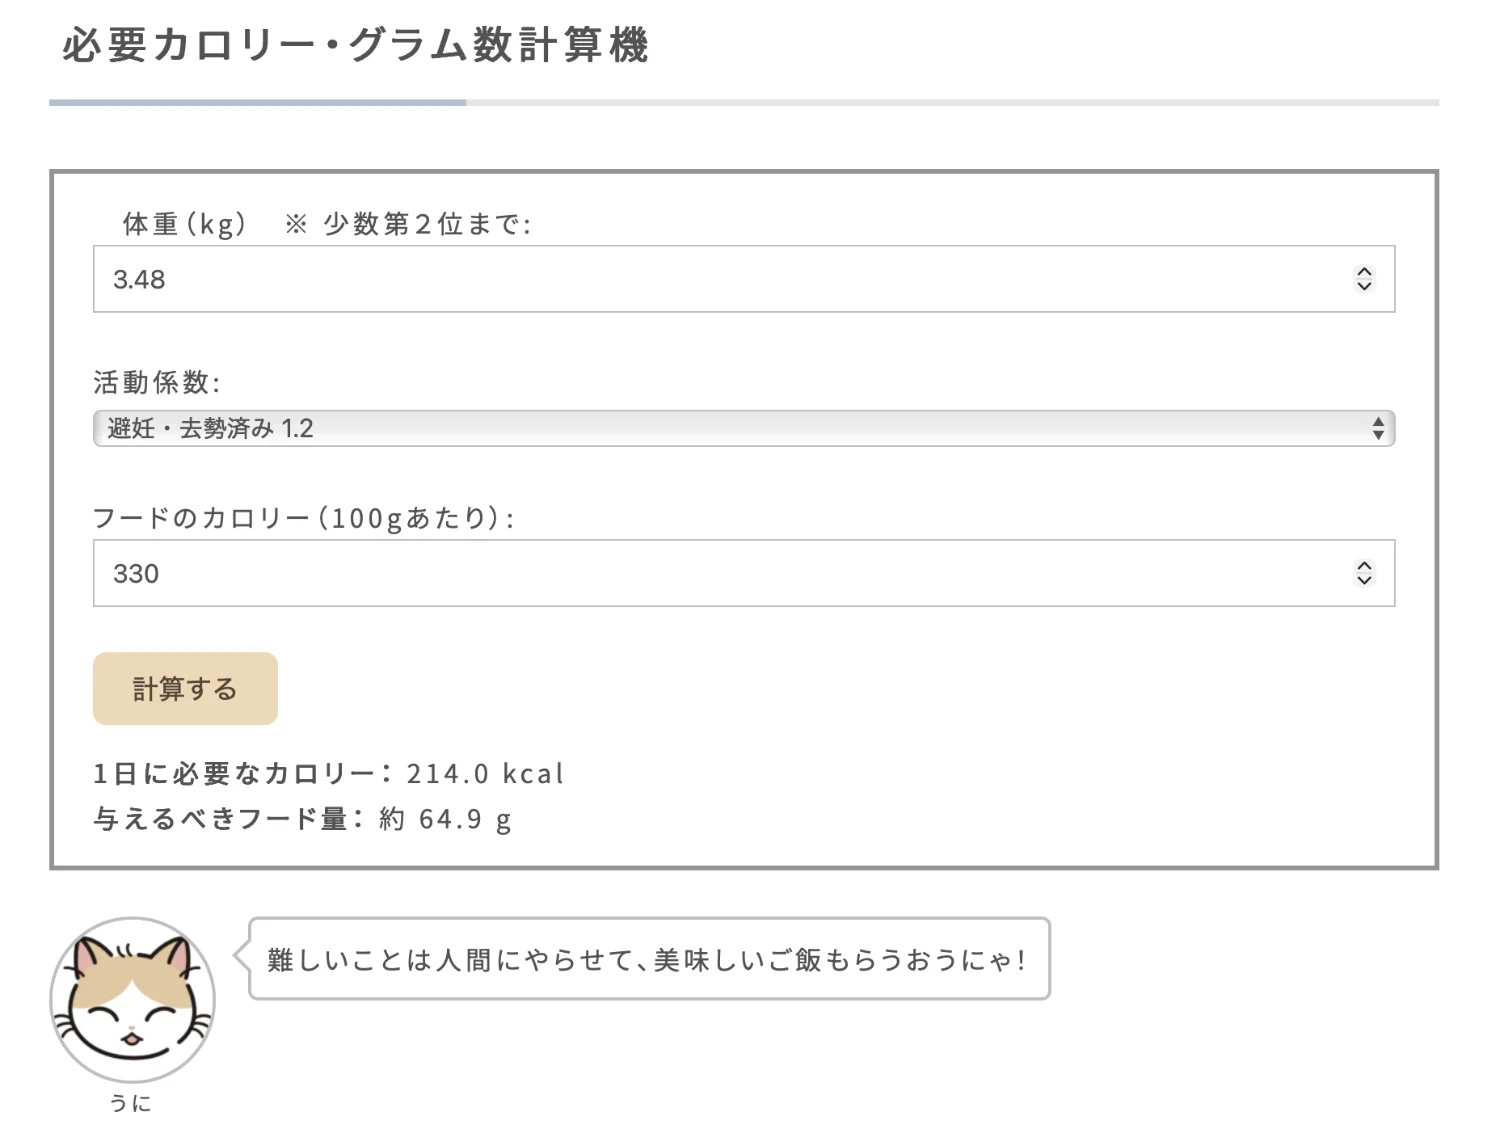
Task: Click the フードのカロリー(100gあたり) label
Action: [x=304, y=518]
